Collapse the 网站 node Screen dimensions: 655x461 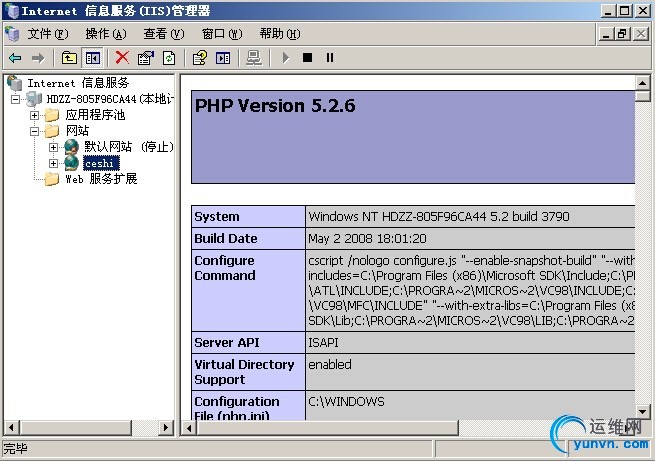point(35,131)
